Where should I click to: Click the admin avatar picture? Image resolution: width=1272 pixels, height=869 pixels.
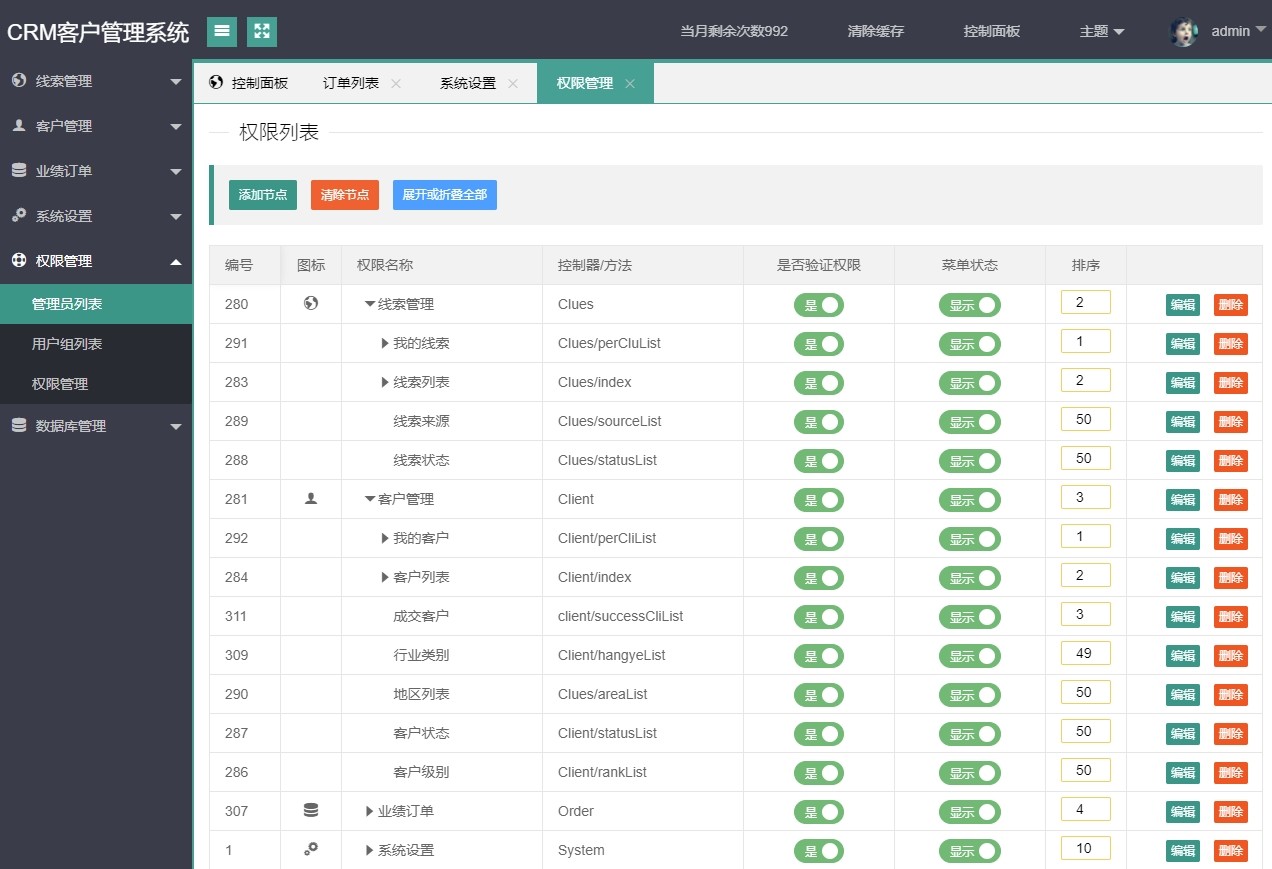[x=1184, y=32]
